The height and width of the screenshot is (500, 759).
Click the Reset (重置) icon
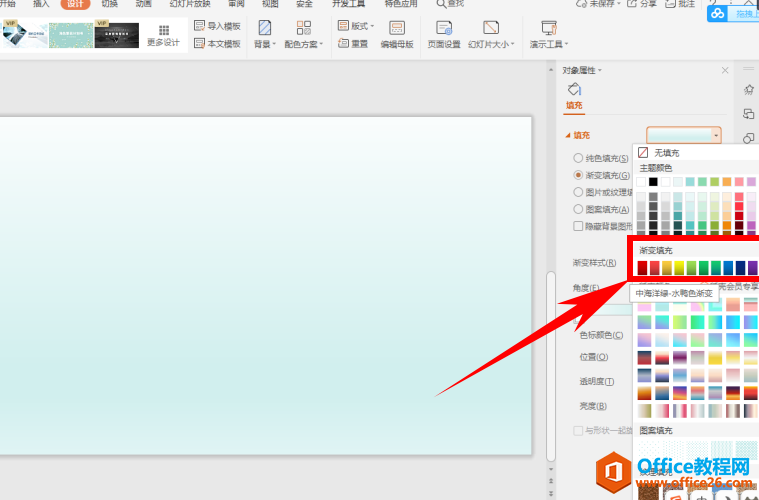(x=343, y=43)
